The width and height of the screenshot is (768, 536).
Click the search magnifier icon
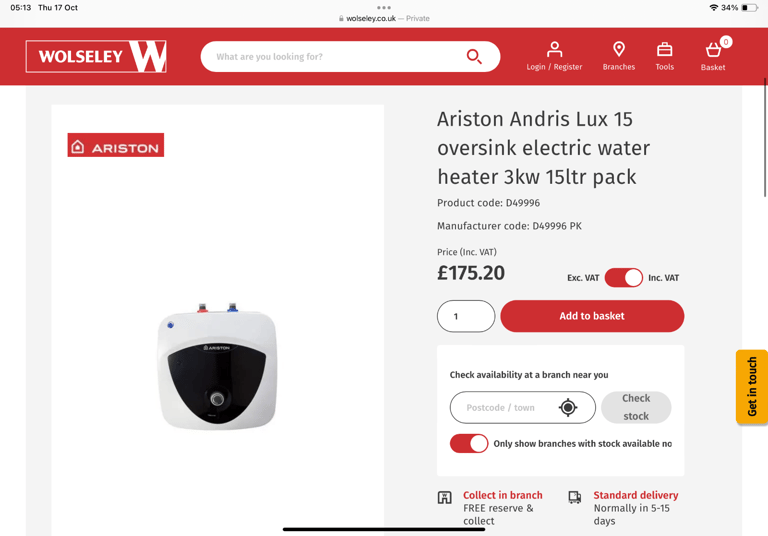point(474,56)
